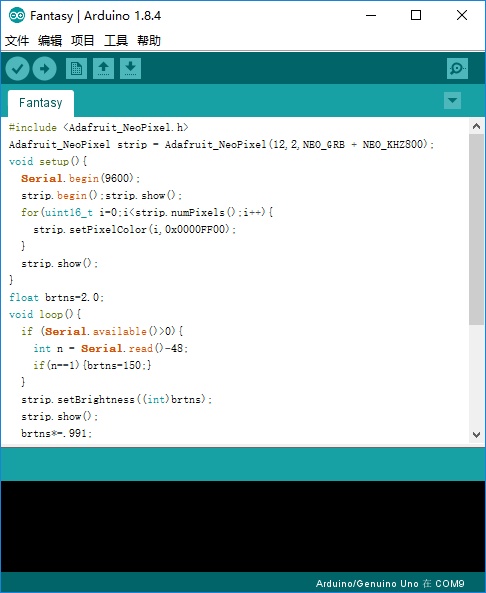
Task: Save sketch using the down-arrow icon
Action: 130,68
